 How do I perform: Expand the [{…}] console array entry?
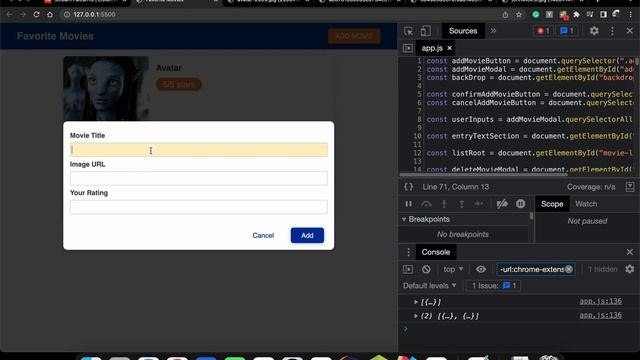416,302
